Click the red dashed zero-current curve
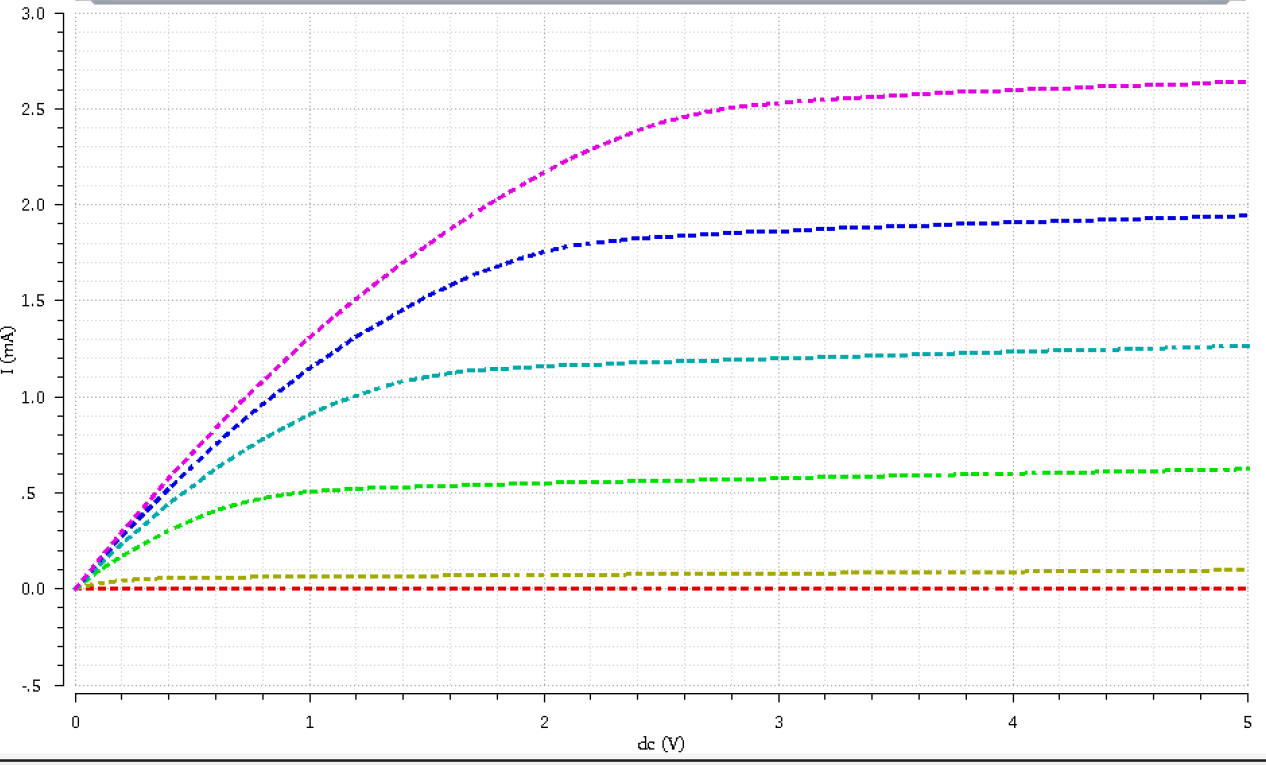This screenshot has width=1266, height=765. 900,589
